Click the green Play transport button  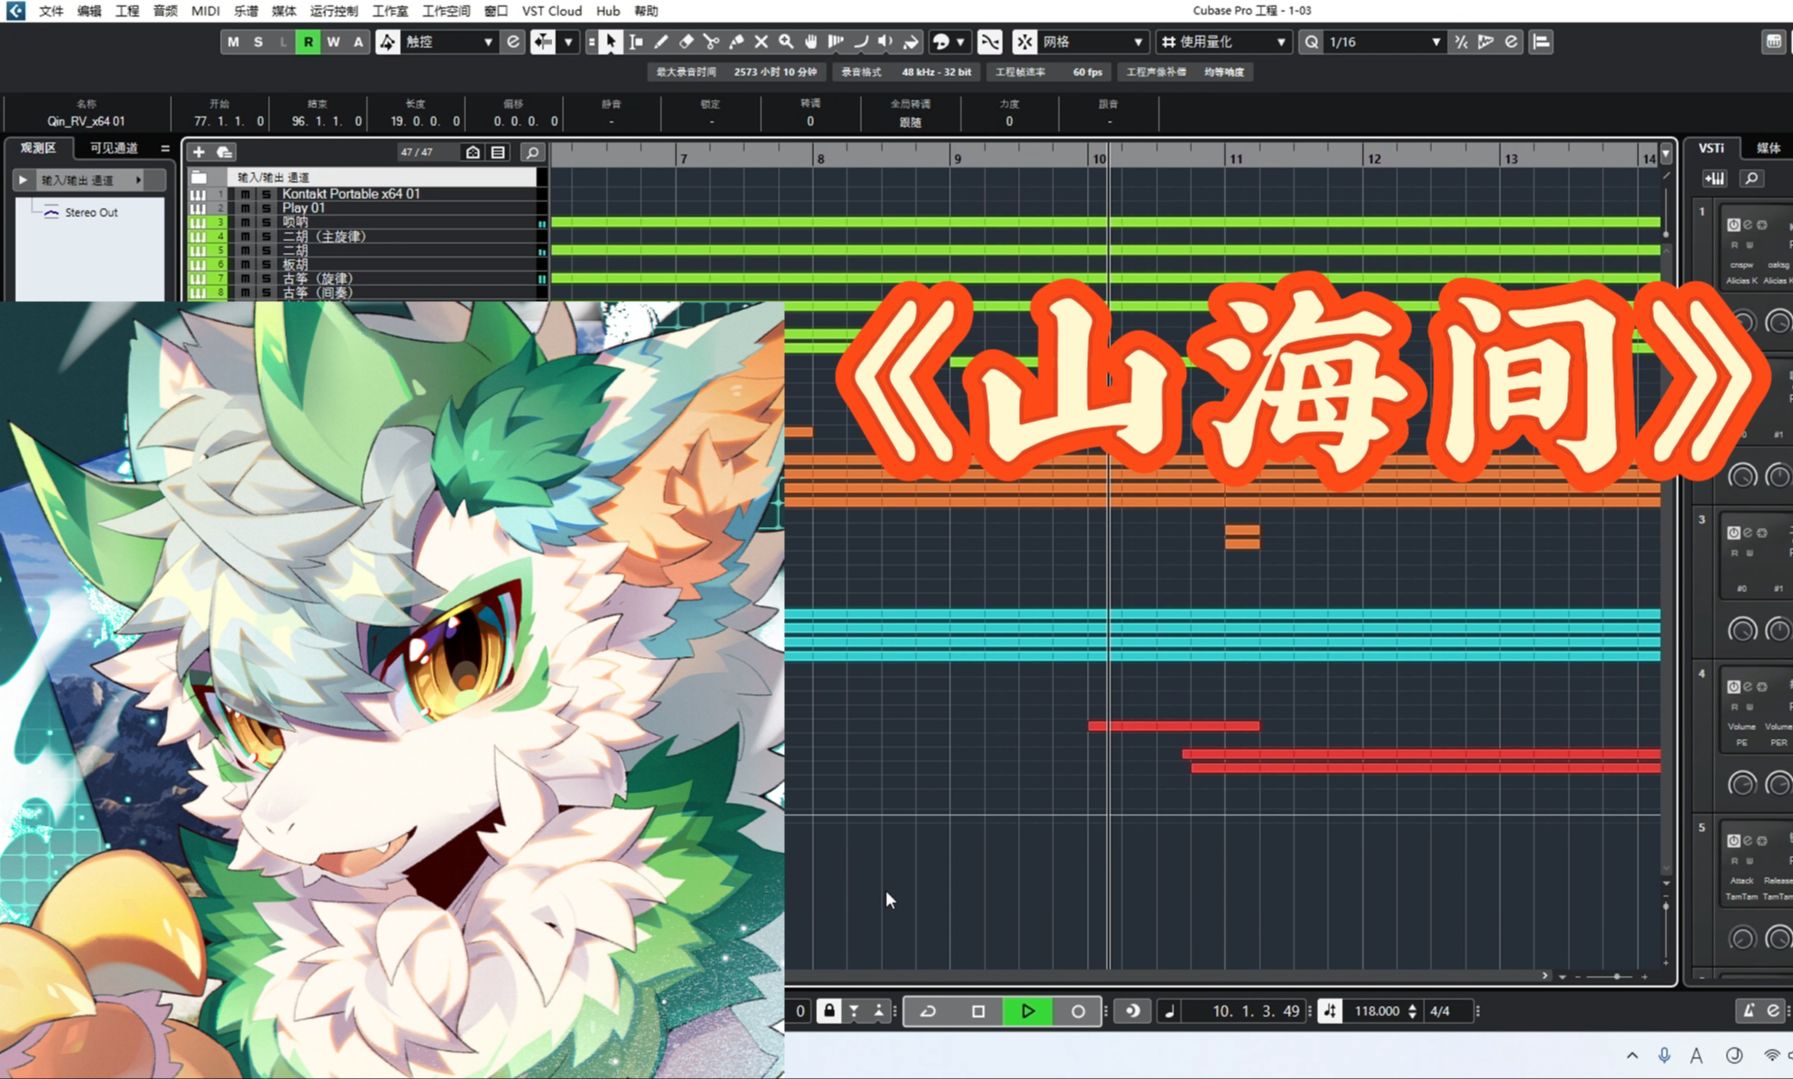[x=1027, y=1011]
